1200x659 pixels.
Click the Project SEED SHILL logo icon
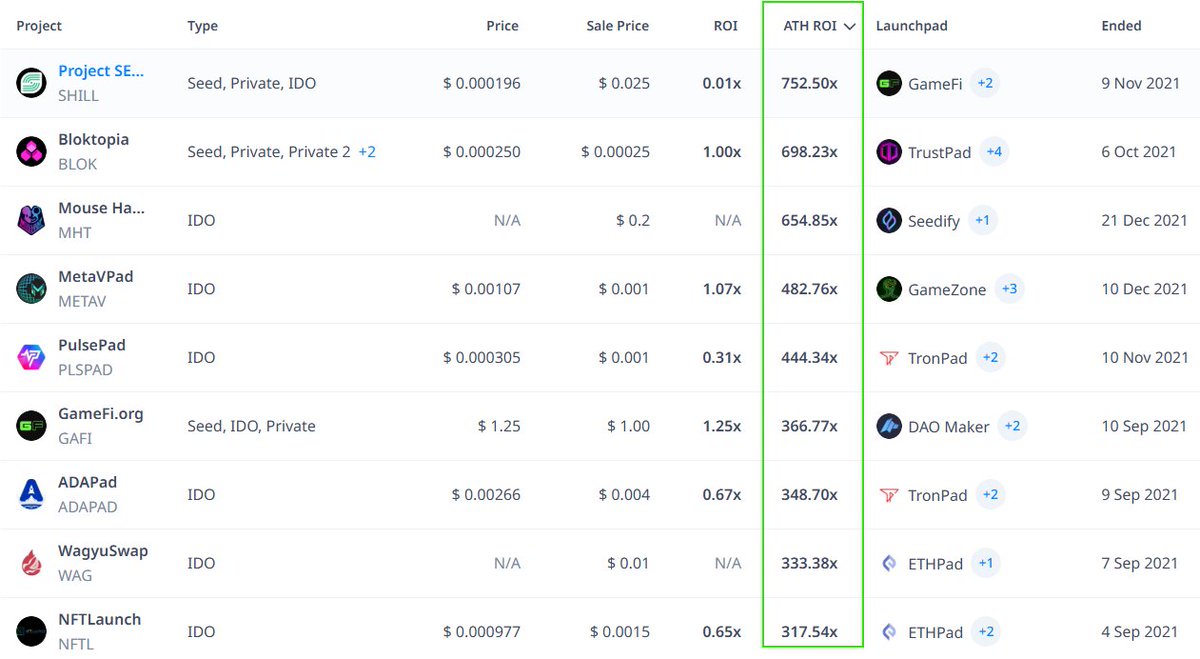pos(32,83)
